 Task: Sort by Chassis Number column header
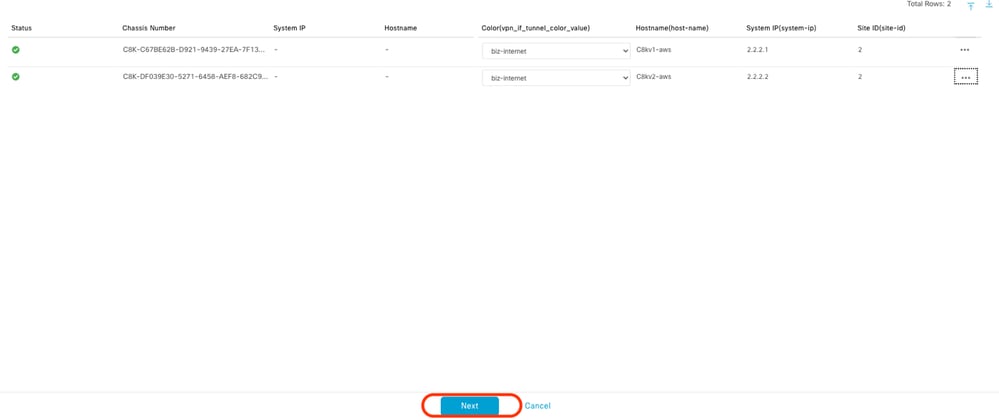(x=149, y=28)
